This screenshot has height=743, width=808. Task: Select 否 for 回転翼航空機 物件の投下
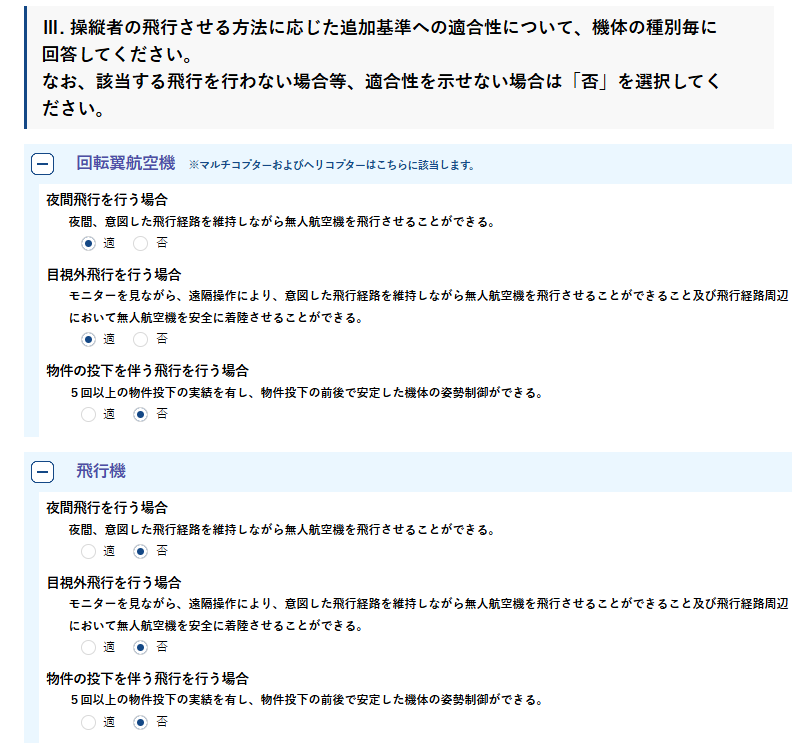141,414
